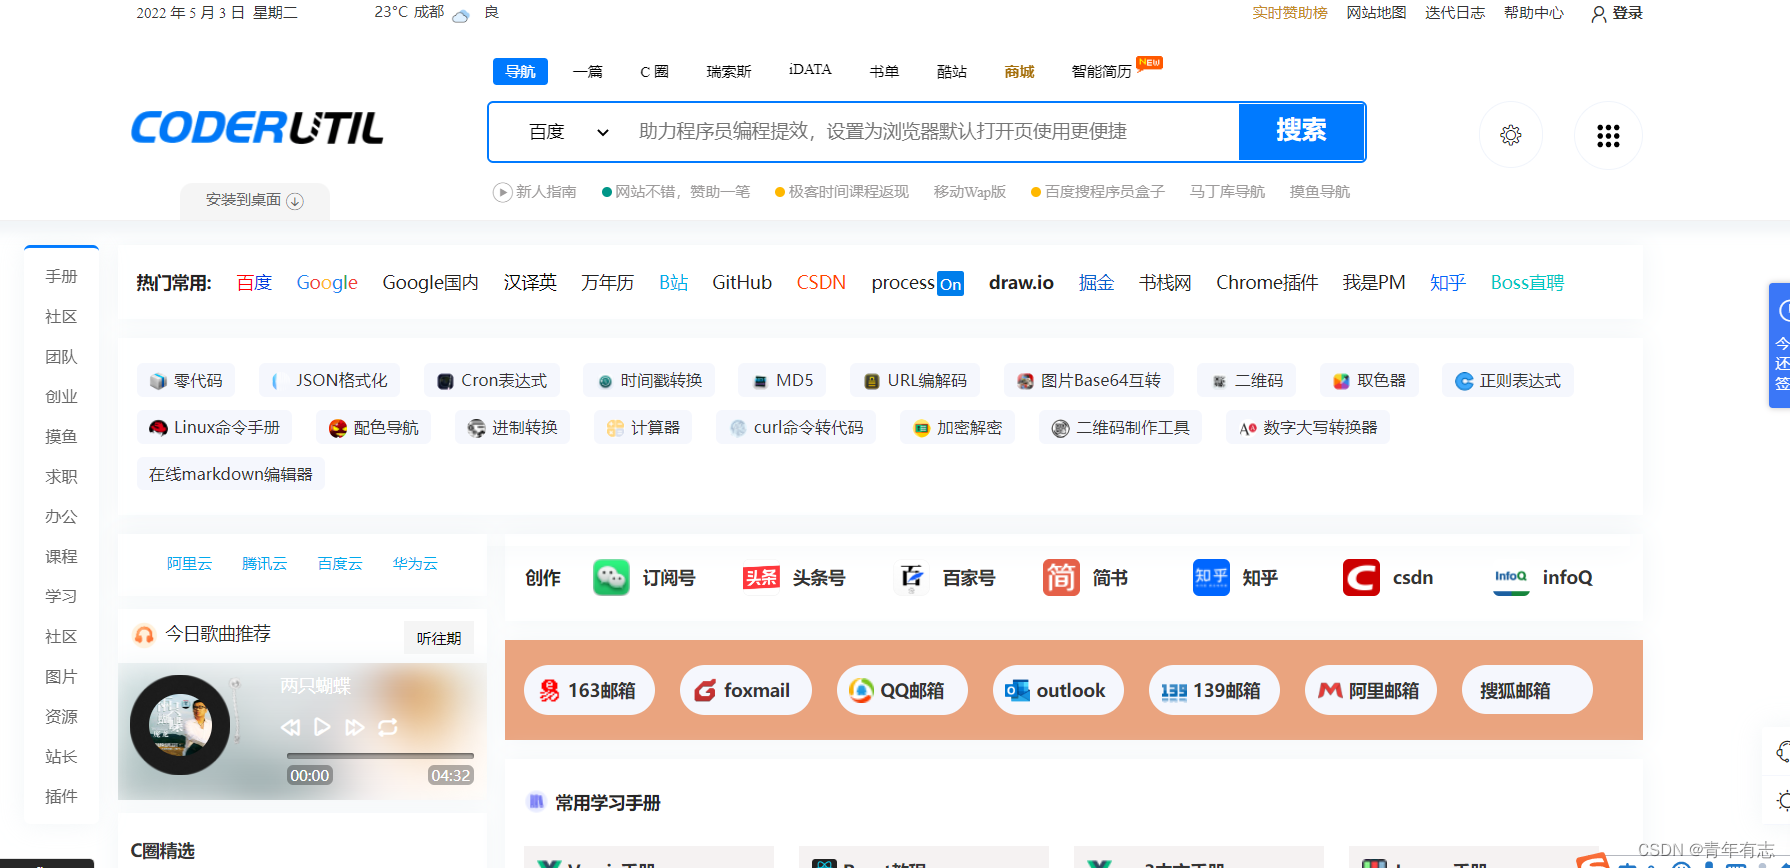This screenshot has height=868, width=1790.
Task: Select the iDATA tab
Action: point(810,70)
